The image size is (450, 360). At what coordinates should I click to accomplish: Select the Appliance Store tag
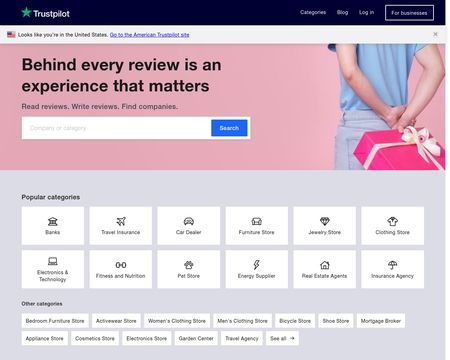(45, 338)
